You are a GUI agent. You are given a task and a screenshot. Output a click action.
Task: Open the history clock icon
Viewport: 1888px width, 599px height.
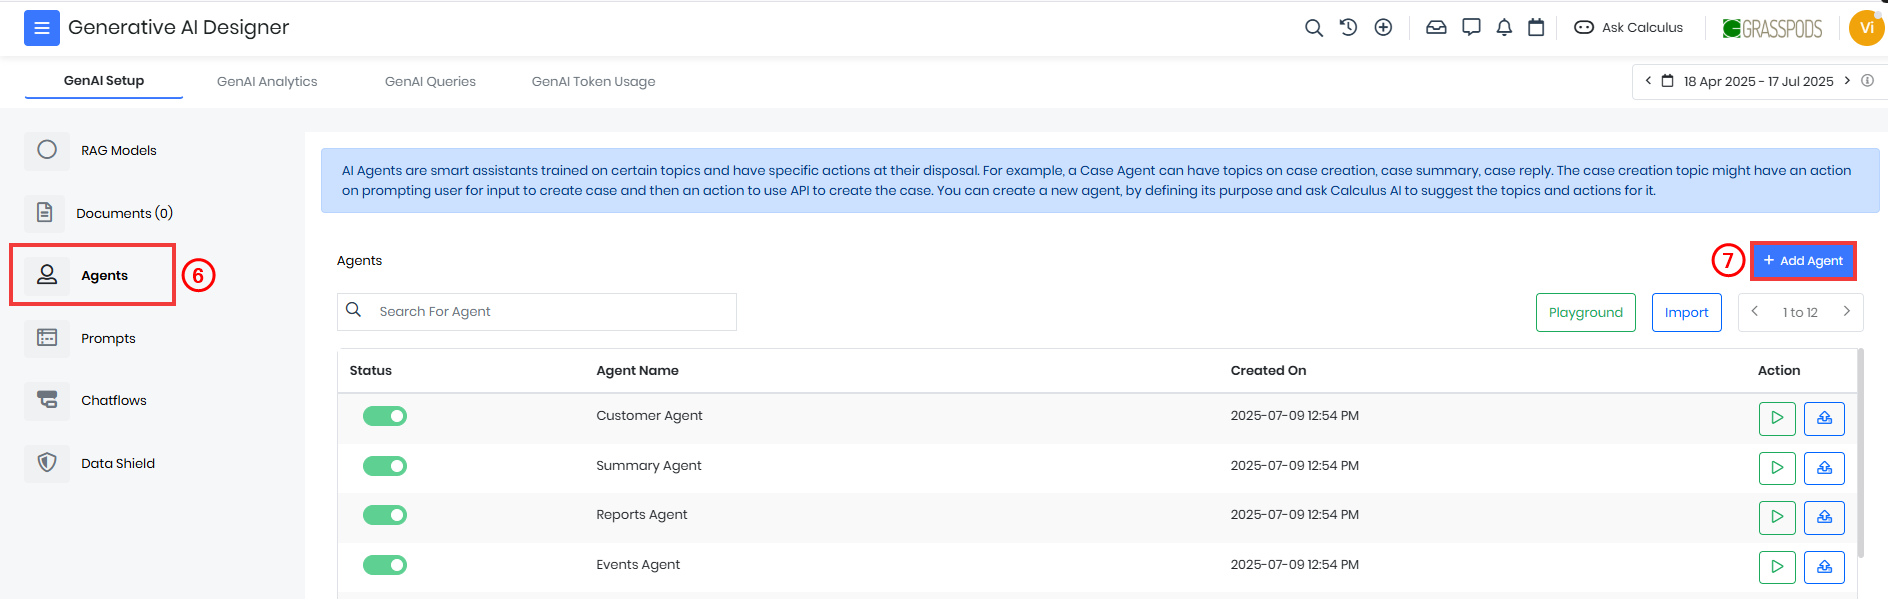point(1348,28)
